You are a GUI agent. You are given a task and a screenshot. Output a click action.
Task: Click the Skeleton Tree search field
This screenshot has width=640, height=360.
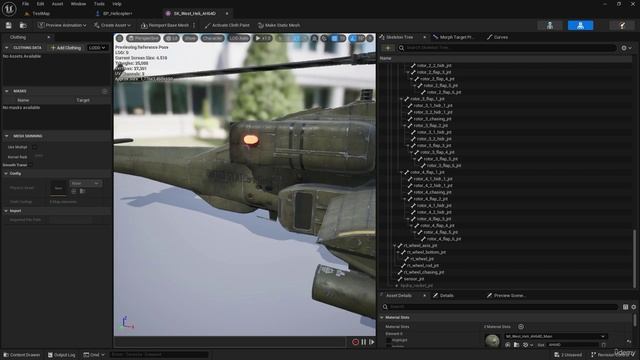(507, 48)
